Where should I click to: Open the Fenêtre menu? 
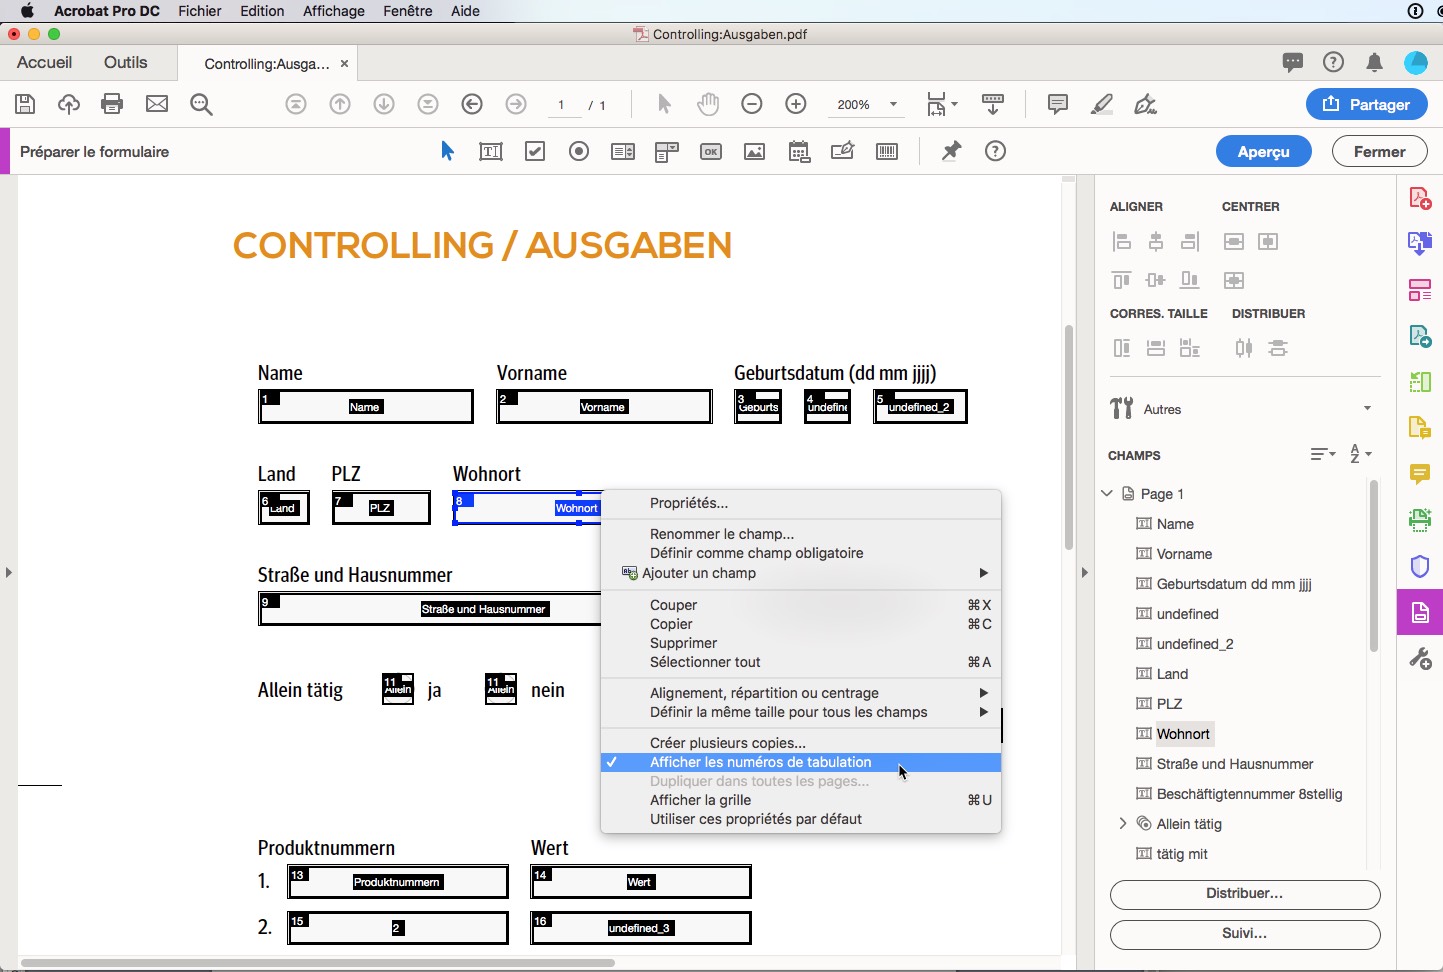pyautogui.click(x=408, y=11)
